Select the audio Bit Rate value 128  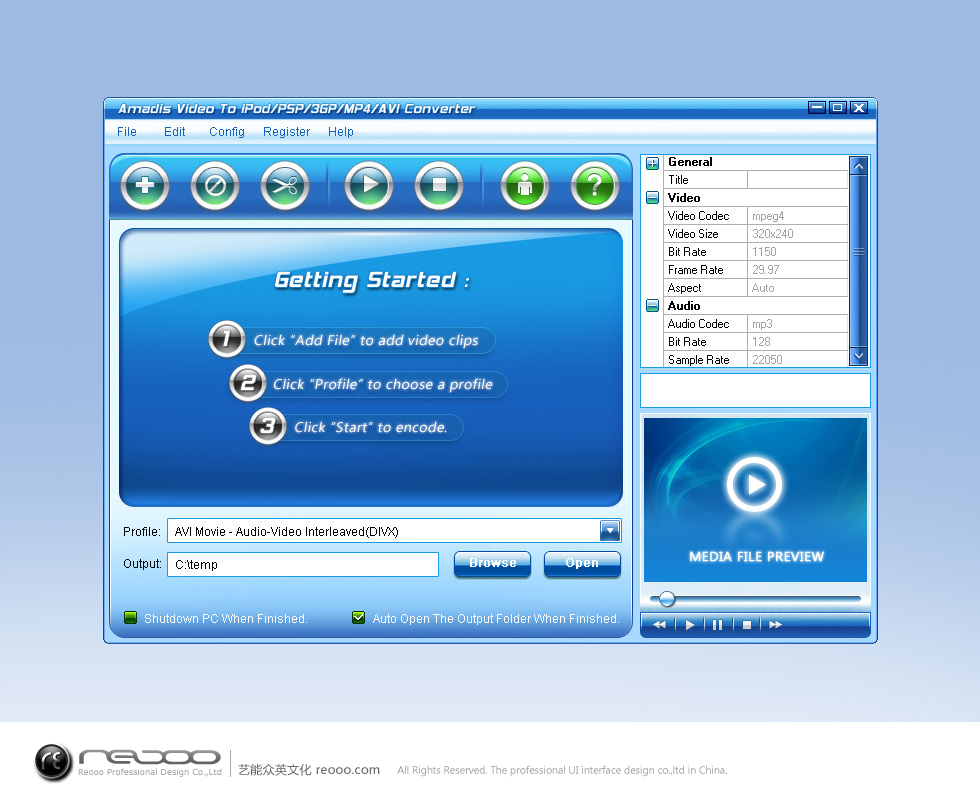pos(761,342)
